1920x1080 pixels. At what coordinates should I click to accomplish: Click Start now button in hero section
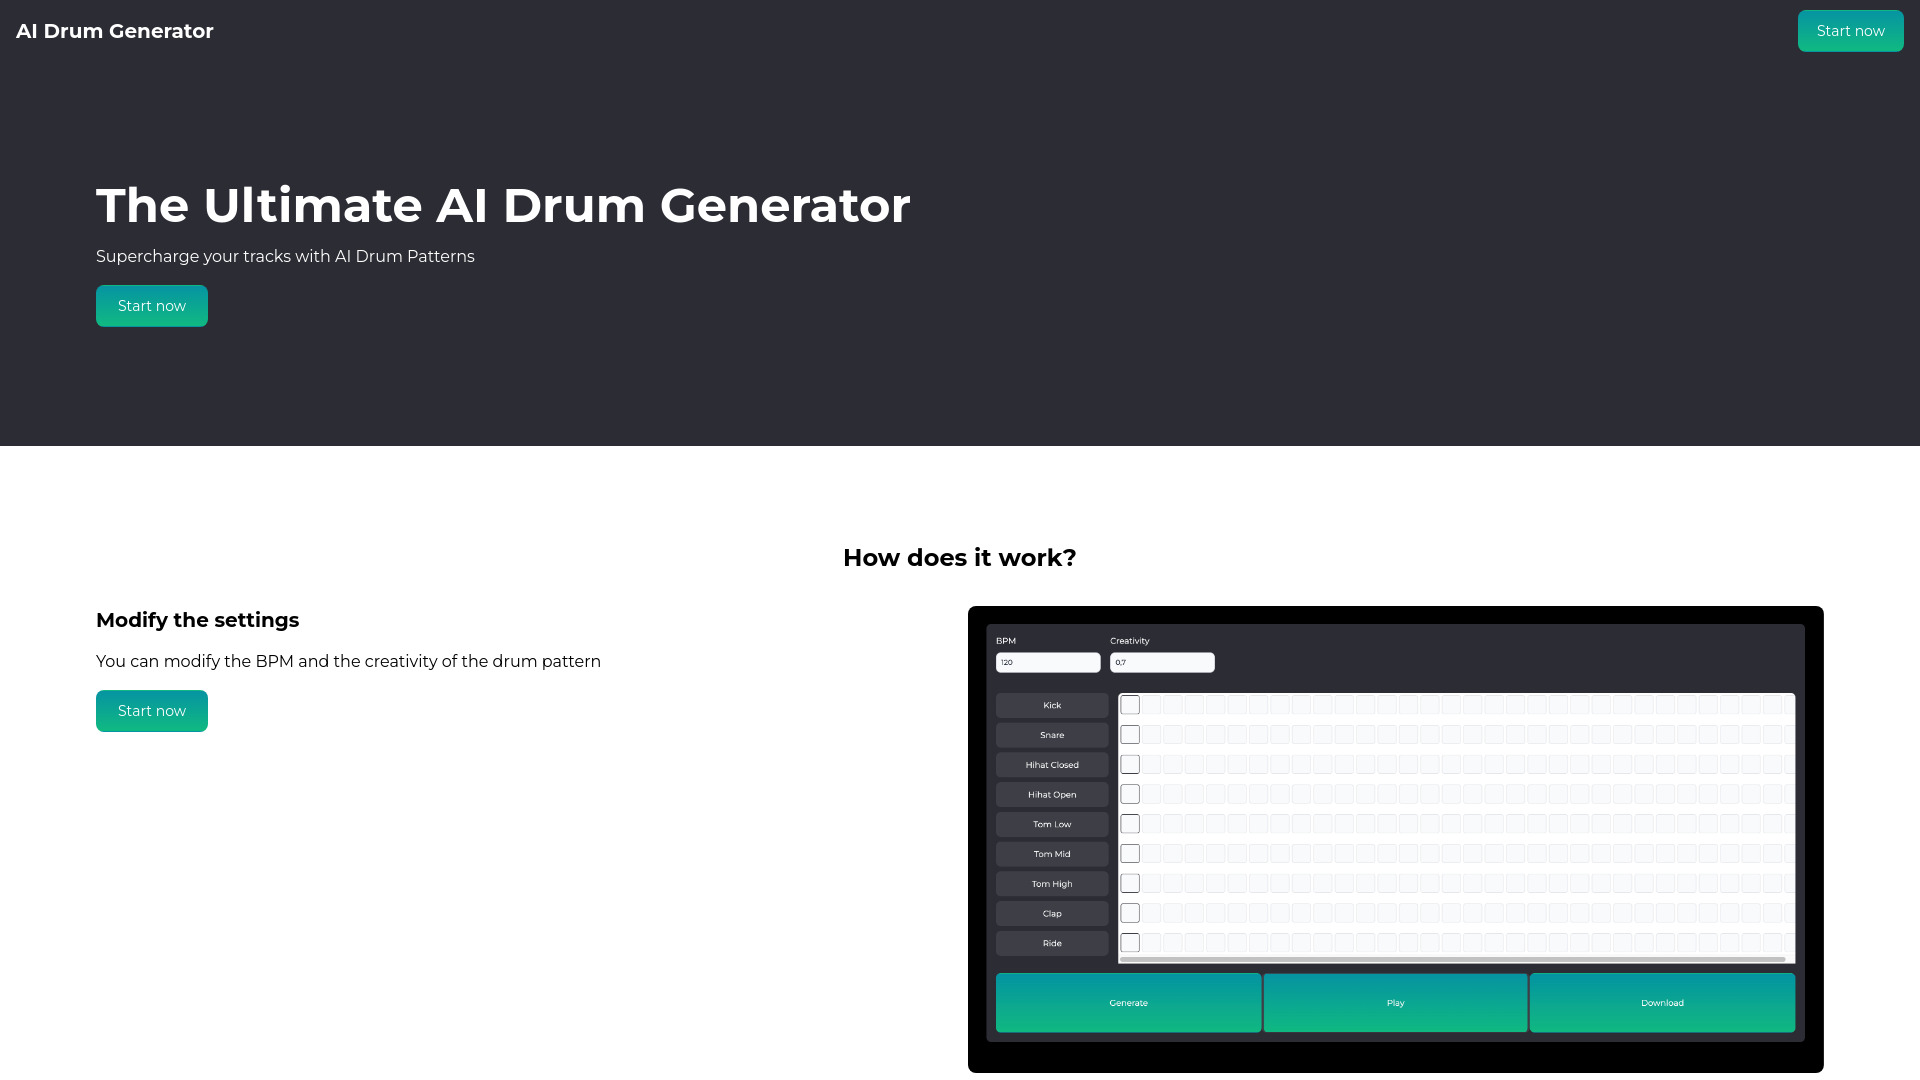click(152, 306)
